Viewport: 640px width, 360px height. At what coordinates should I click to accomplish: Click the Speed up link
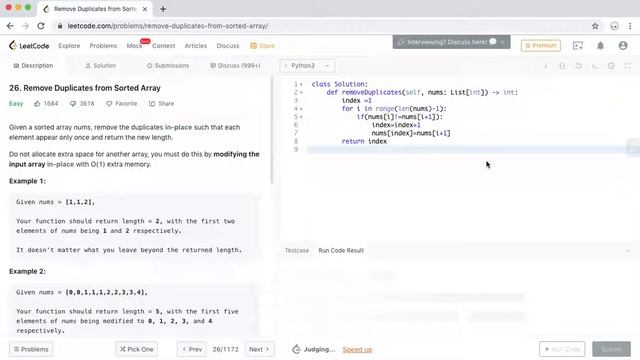(x=357, y=349)
